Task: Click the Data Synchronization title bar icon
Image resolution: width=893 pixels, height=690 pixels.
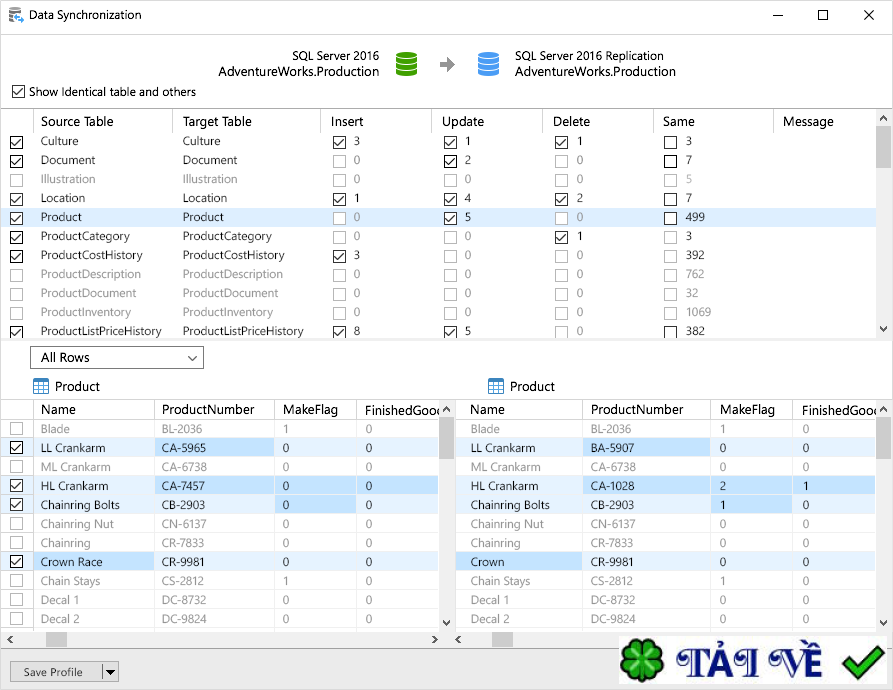Action: pyautogui.click(x=16, y=15)
